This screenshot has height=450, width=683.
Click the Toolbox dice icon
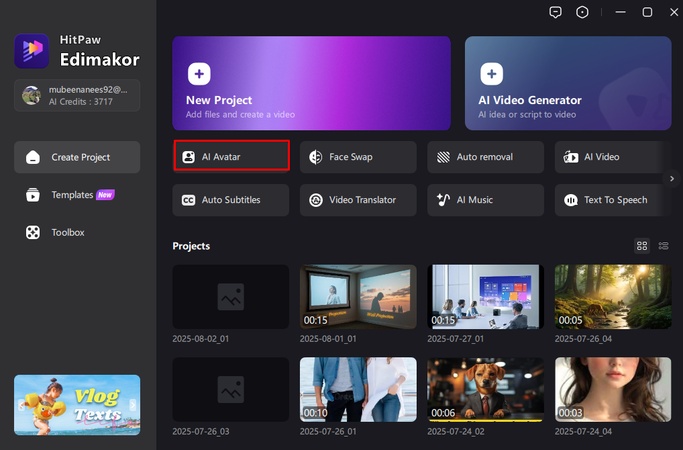click(33, 232)
